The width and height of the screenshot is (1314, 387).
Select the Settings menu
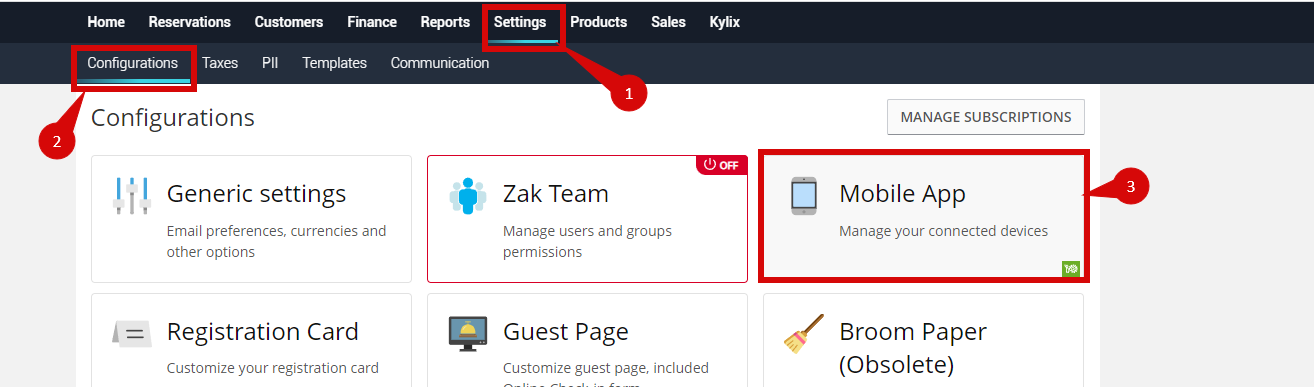[x=520, y=22]
